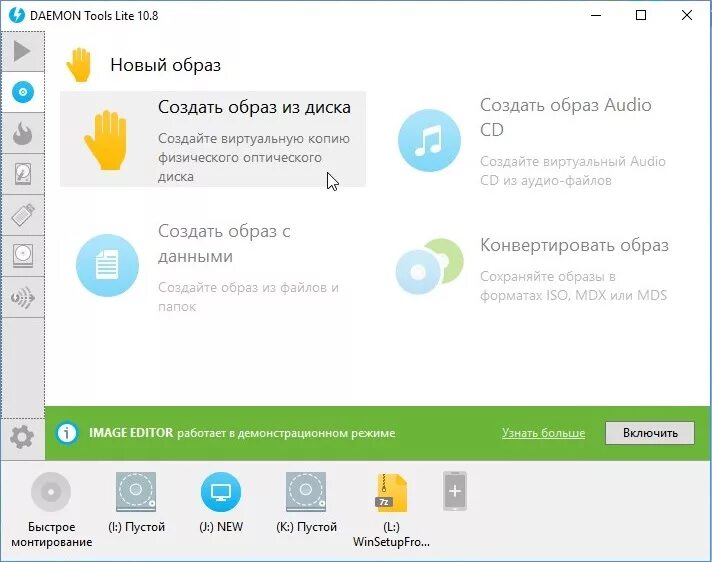
Task: Click the two-disc convert image icon
Action: [x=429, y=266]
